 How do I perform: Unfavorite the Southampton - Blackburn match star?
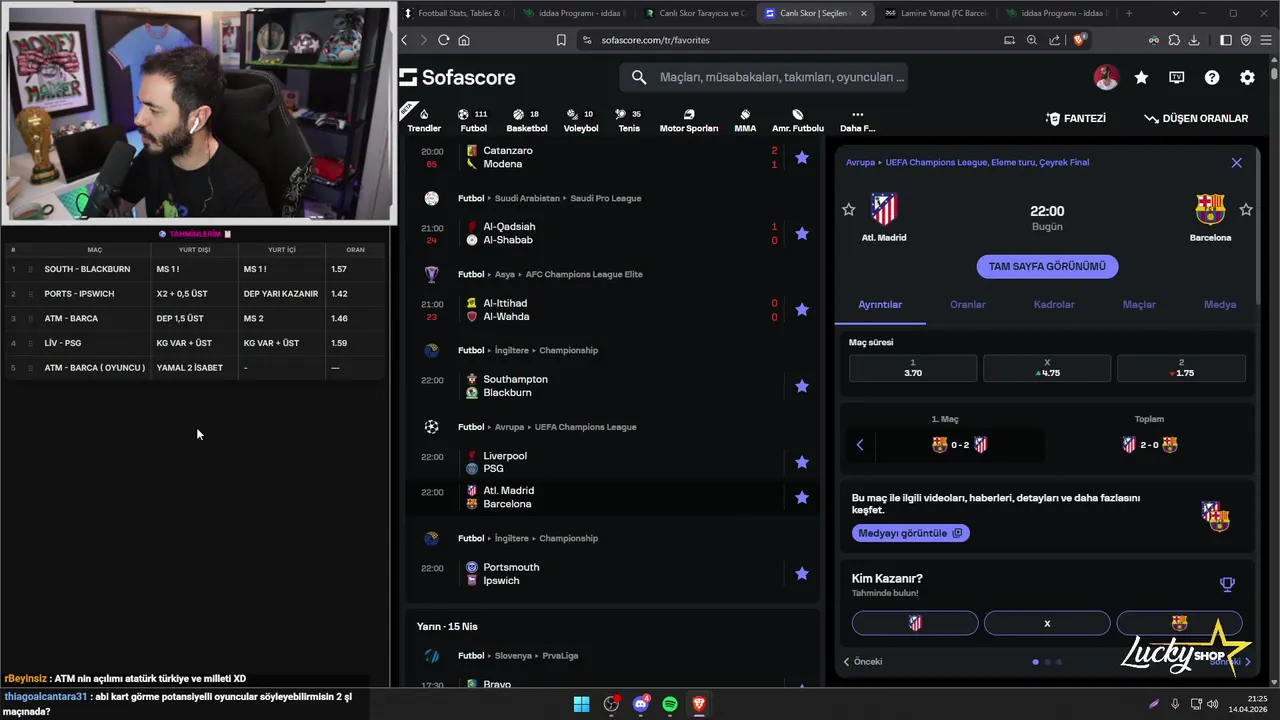802,386
